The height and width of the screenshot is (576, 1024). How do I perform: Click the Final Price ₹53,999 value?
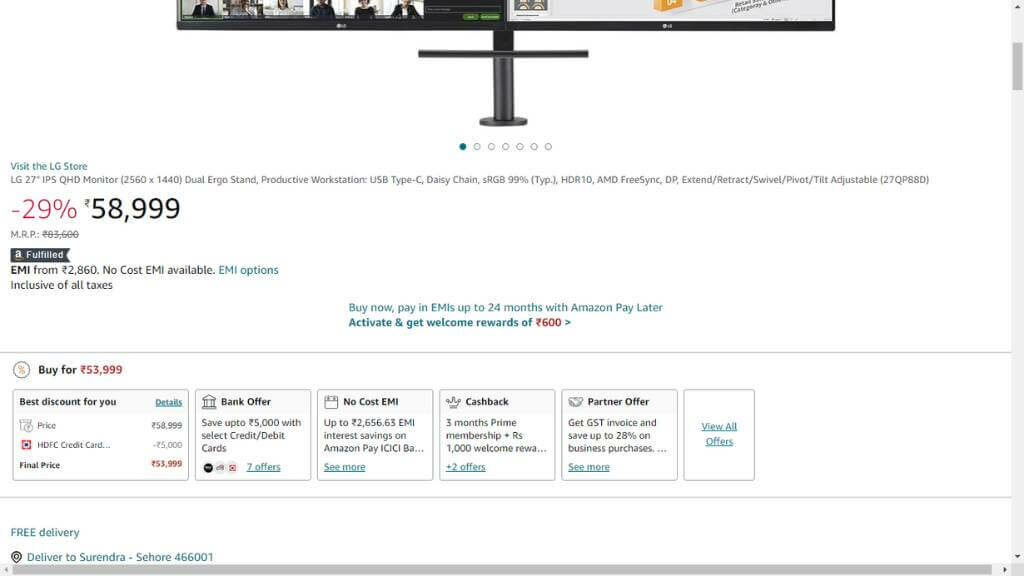[x=167, y=464]
